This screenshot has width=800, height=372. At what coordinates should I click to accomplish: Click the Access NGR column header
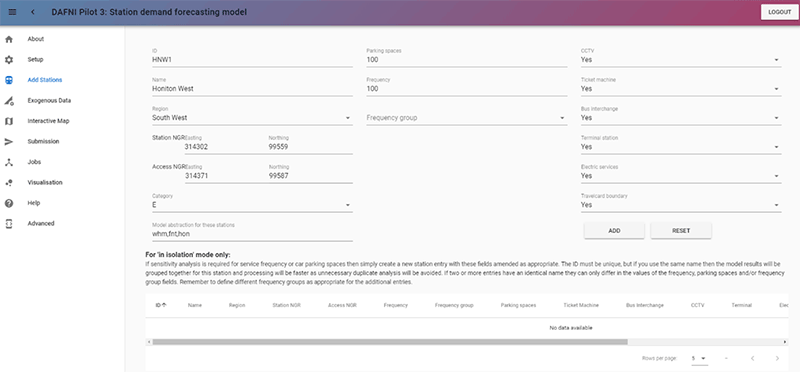click(342, 305)
